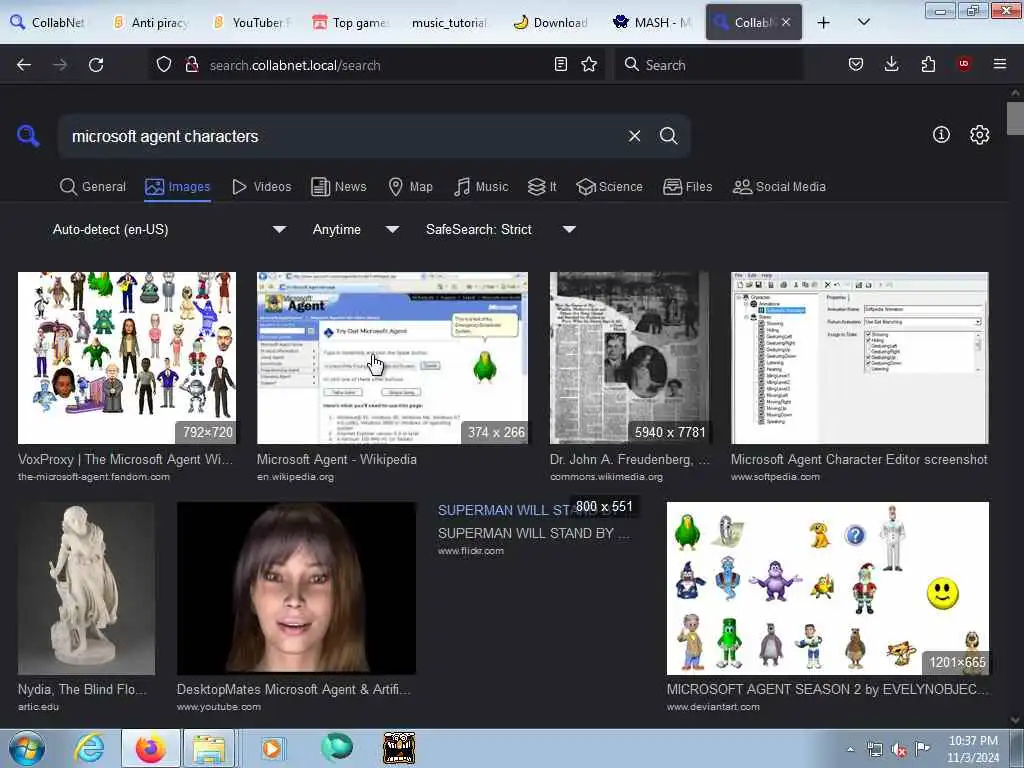
Task: Open the extensions puzzle icon
Action: [928, 65]
